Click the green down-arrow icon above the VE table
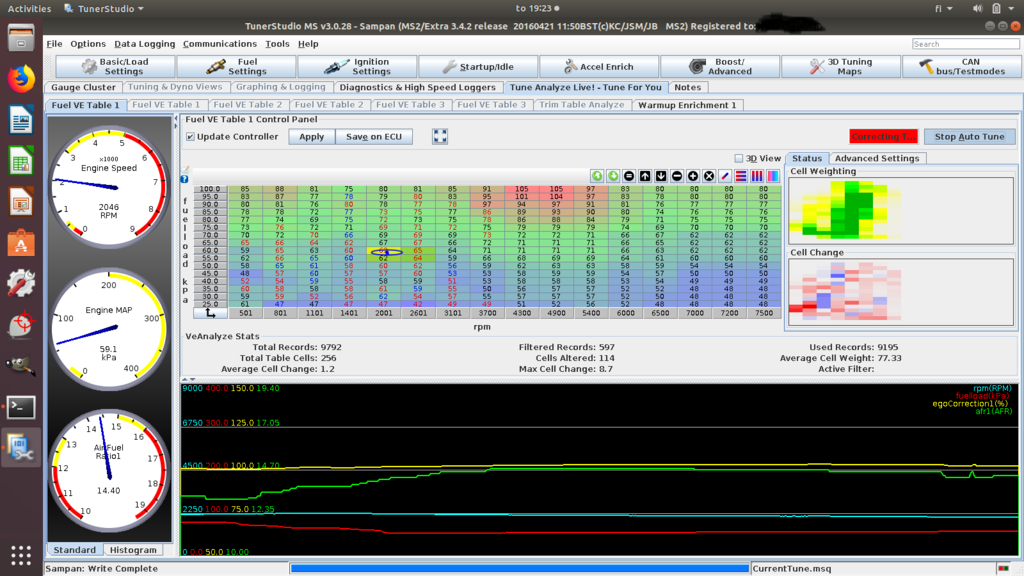This screenshot has height=576, width=1024. [x=613, y=176]
